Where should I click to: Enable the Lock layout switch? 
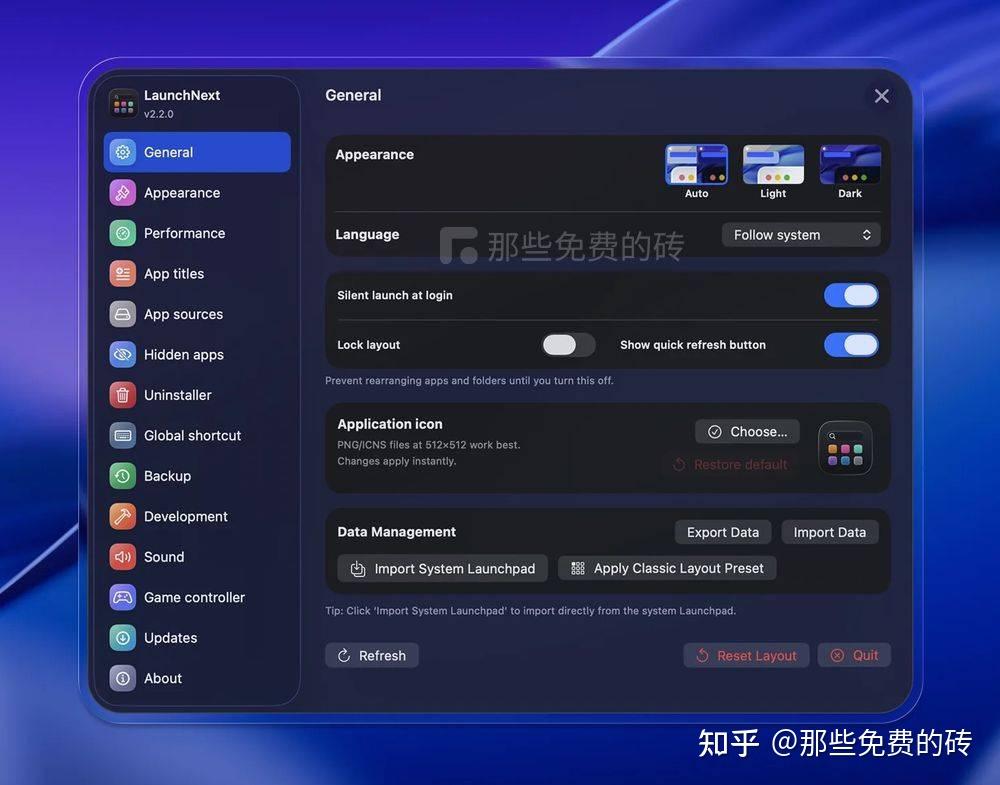click(568, 345)
